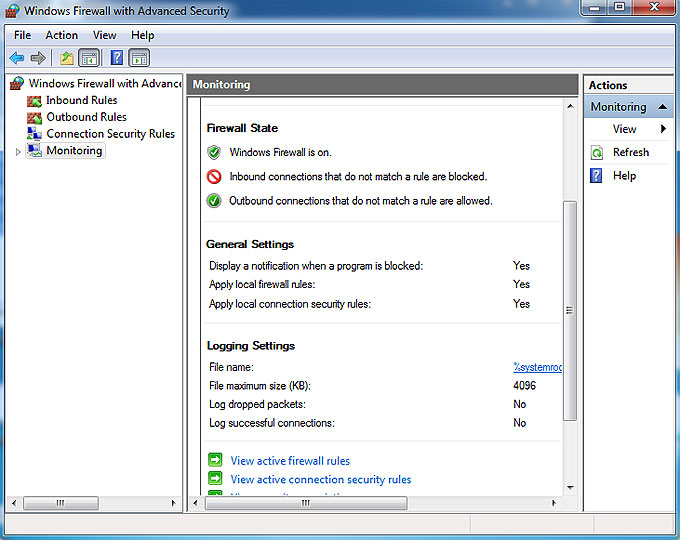Toggle the Show/Hide Action Pane icon
The width and height of the screenshot is (680, 540).
[139, 58]
